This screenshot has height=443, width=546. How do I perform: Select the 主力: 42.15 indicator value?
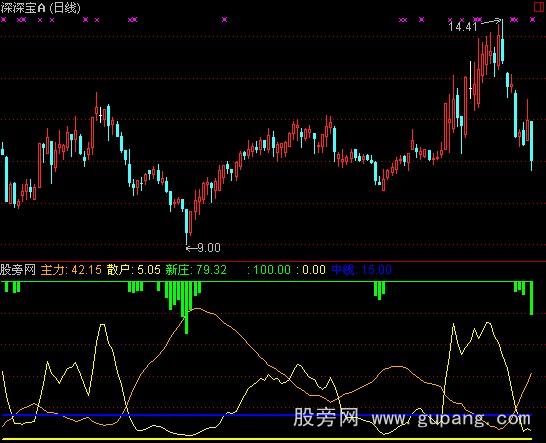[71, 270]
